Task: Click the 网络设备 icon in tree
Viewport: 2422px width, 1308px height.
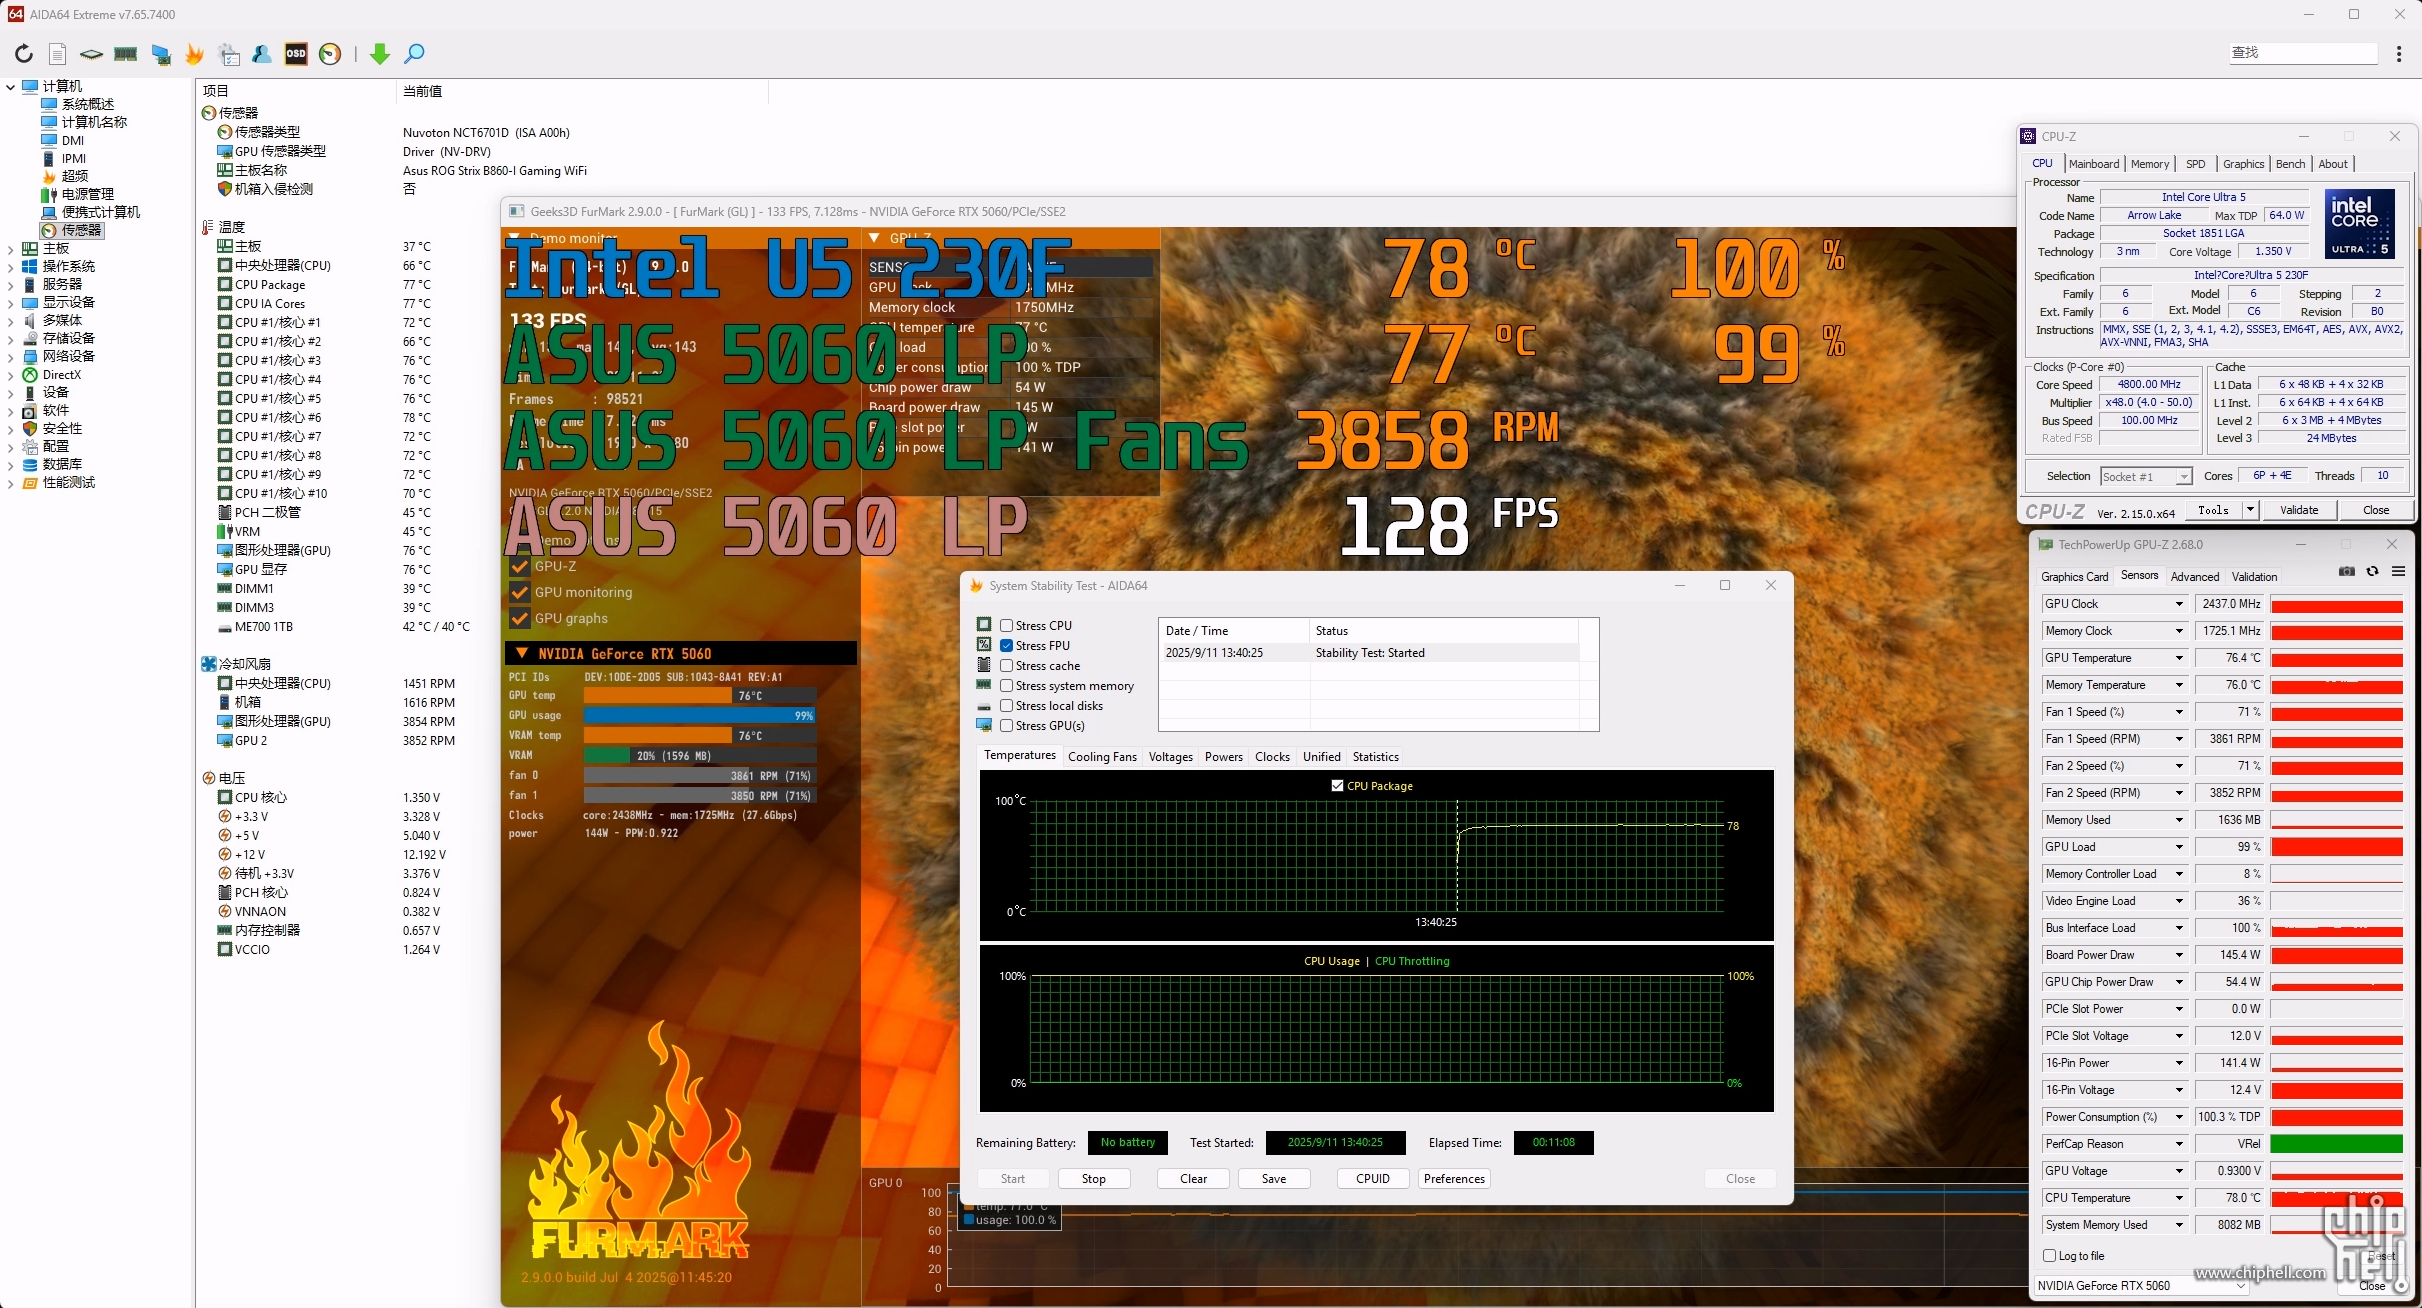Action: 30,356
